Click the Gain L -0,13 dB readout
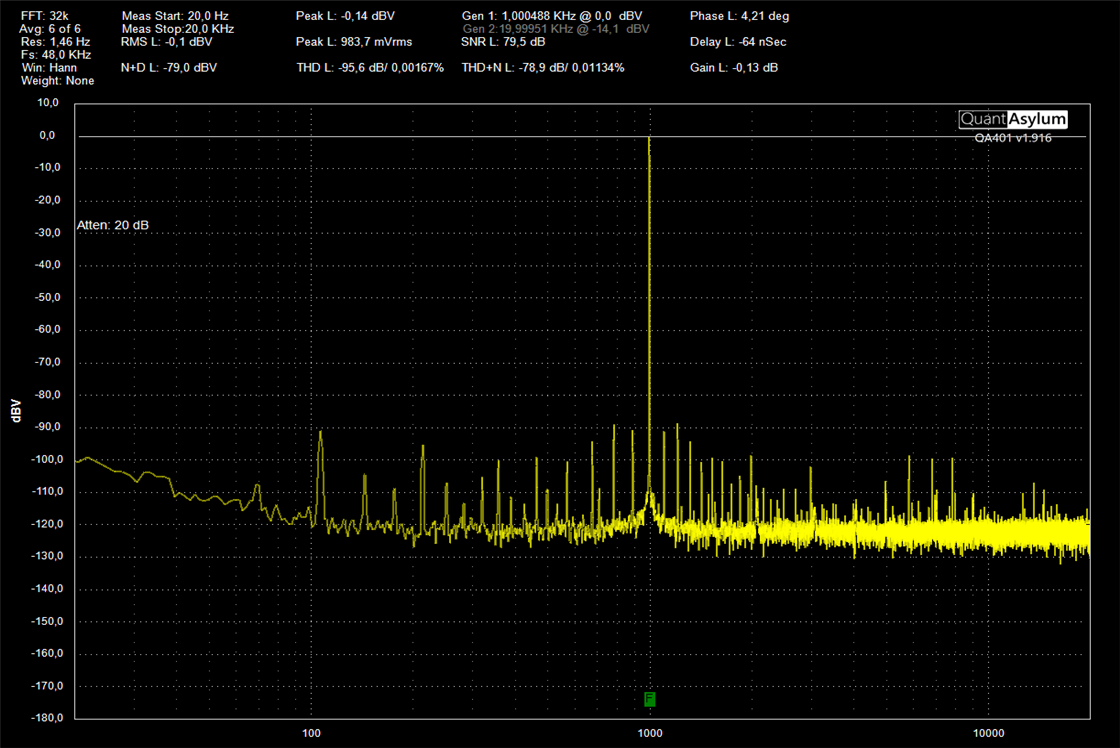The width and height of the screenshot is (1120, 748). [x=734, y=68]
